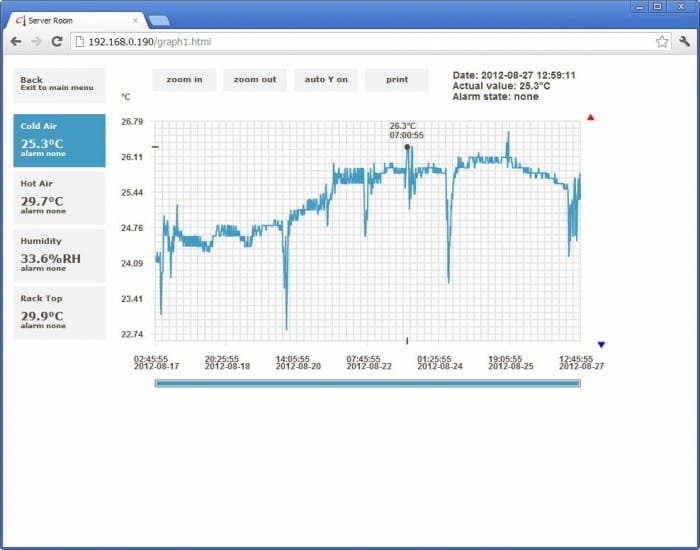The image size is (700, 550).
Task: Click the browser forward arrow
Action: coord(36,42)
